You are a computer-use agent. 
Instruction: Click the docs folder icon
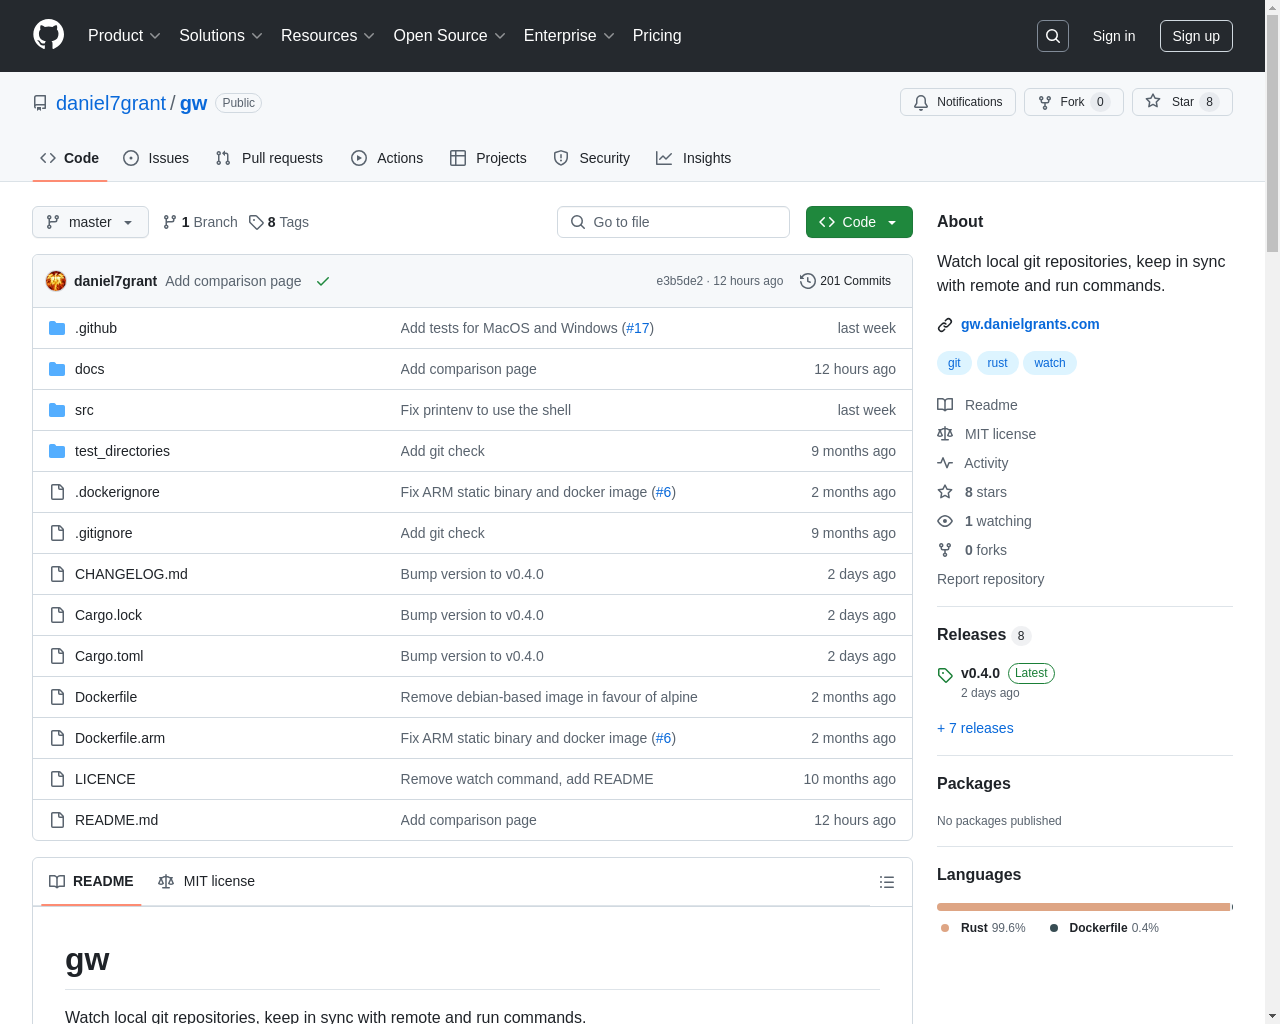[x=57, y=369]
